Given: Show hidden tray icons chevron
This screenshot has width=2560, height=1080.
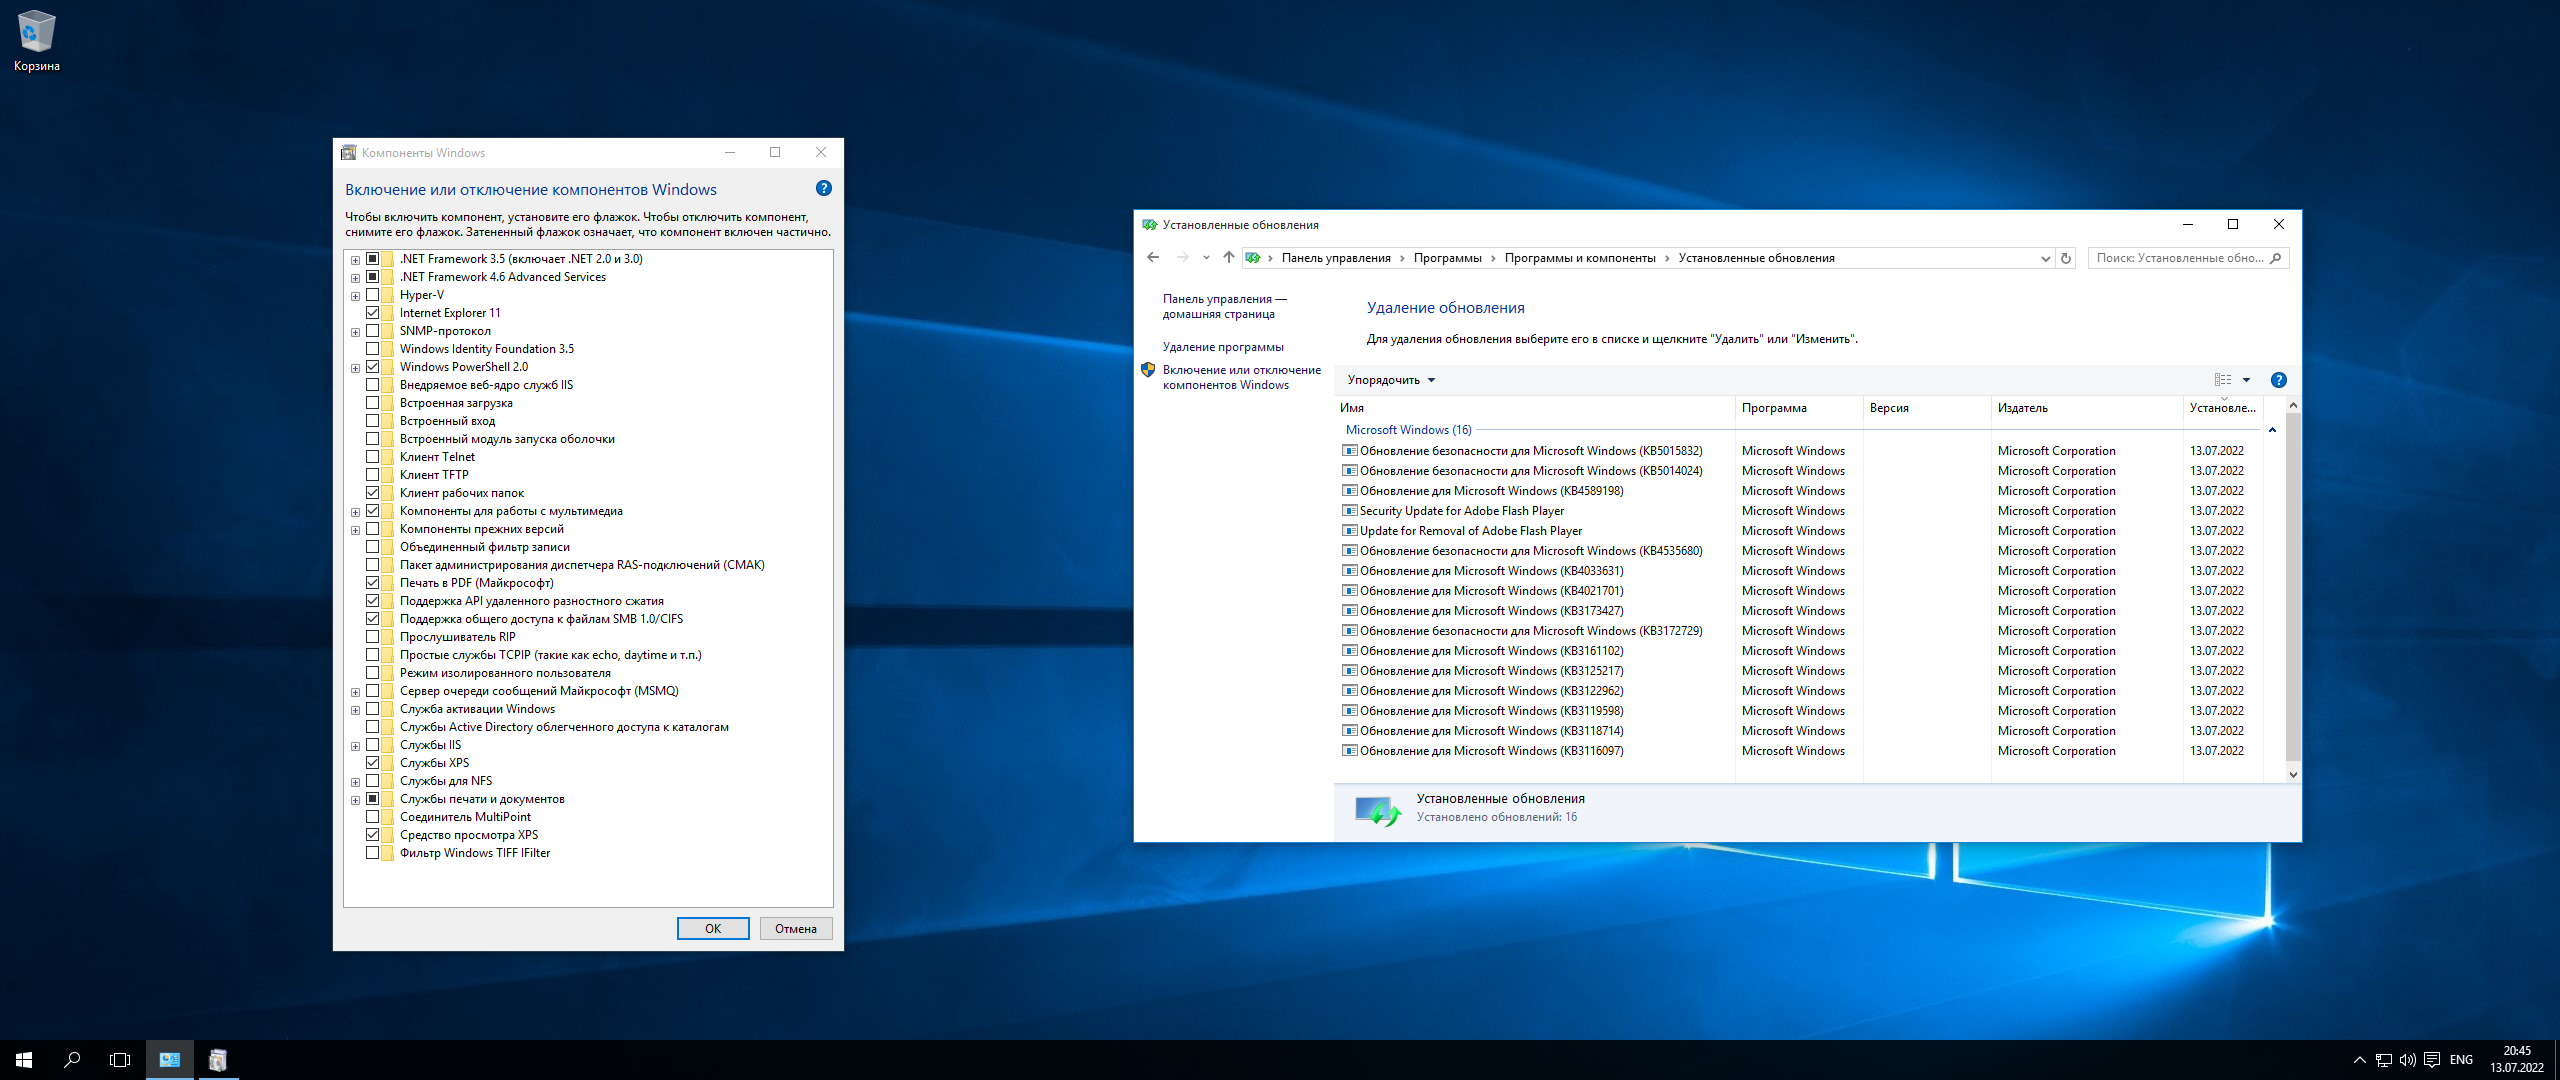Looking at the screenshot, I should coord(2360,1060).
